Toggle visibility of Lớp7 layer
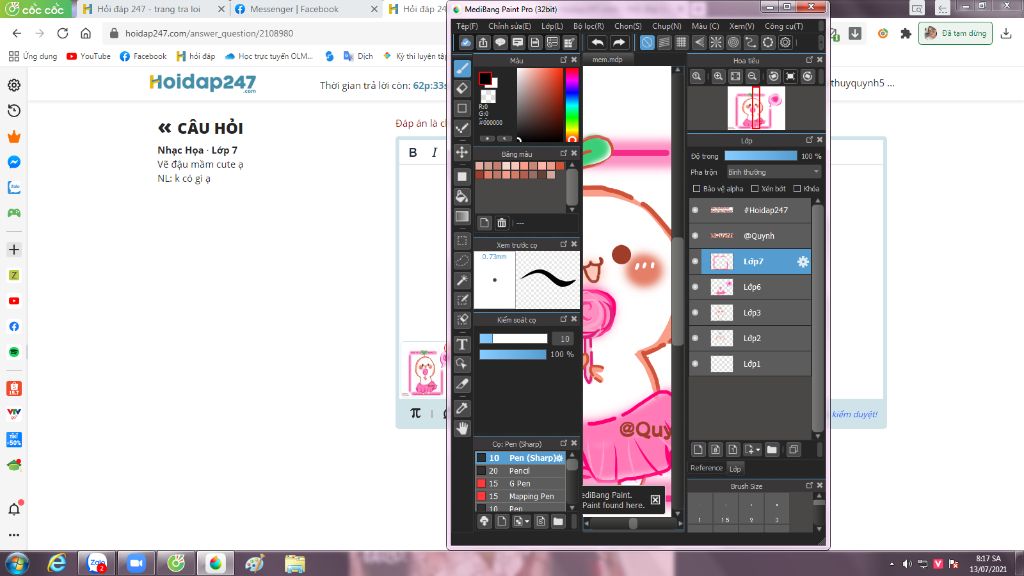1024x576 pixels. click(x=695, y=261)
